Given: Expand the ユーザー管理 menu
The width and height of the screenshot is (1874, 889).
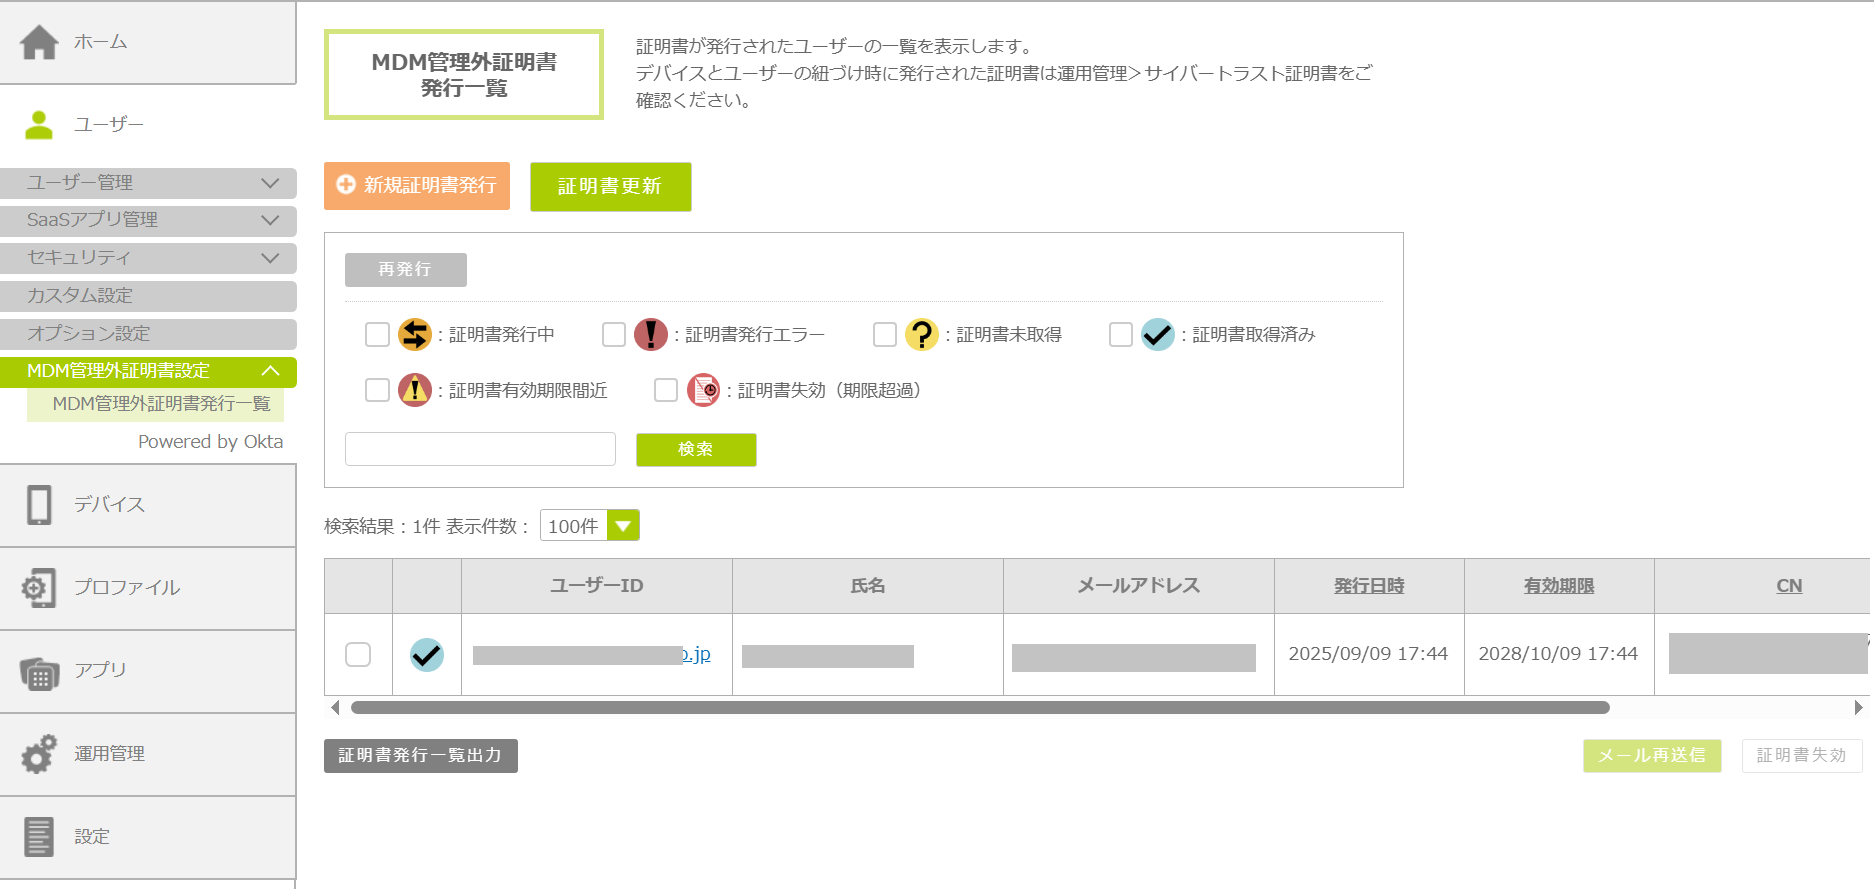Looking at the screenshot, I should (148, 183).
